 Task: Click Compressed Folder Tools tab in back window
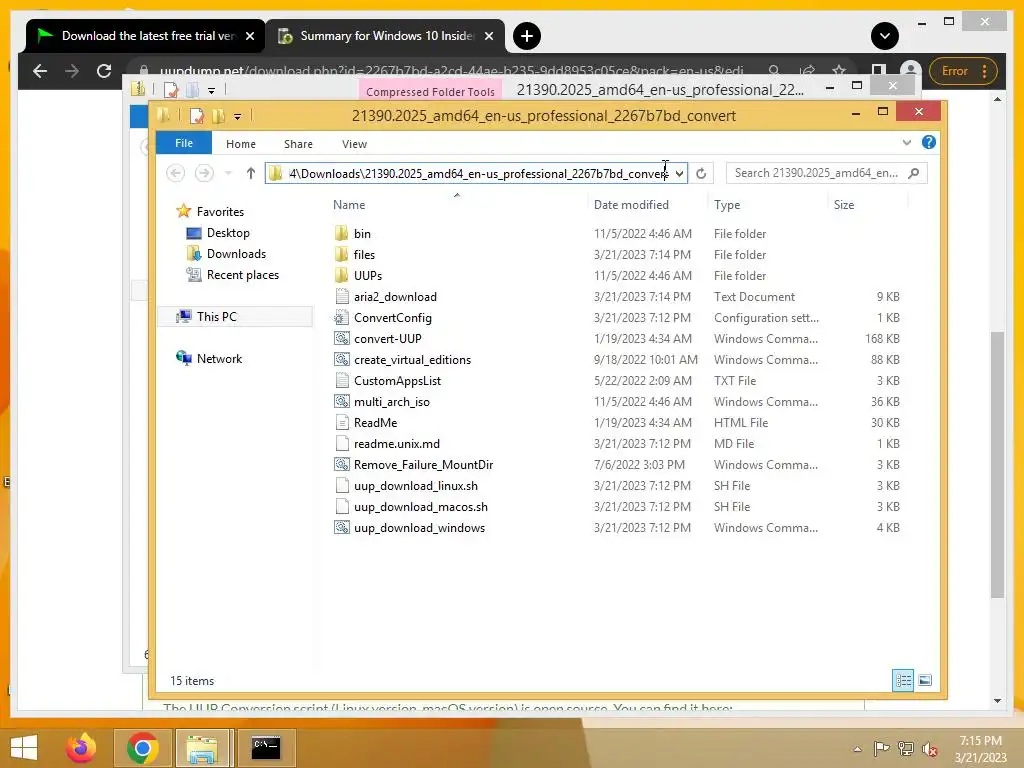(430, 91)
